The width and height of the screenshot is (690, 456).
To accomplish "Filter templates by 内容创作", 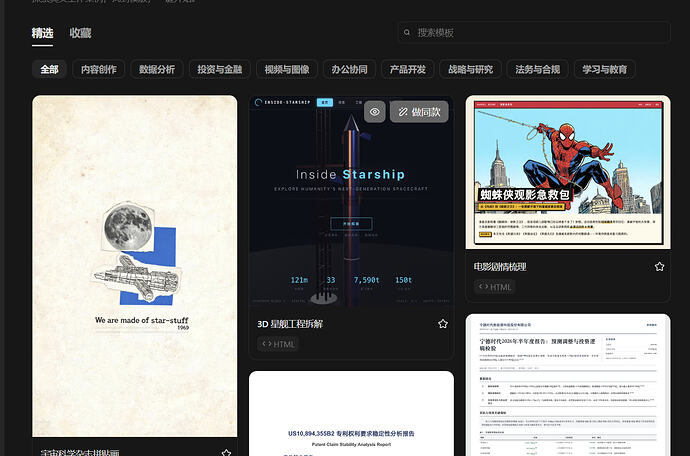I will tap(99, 70).
